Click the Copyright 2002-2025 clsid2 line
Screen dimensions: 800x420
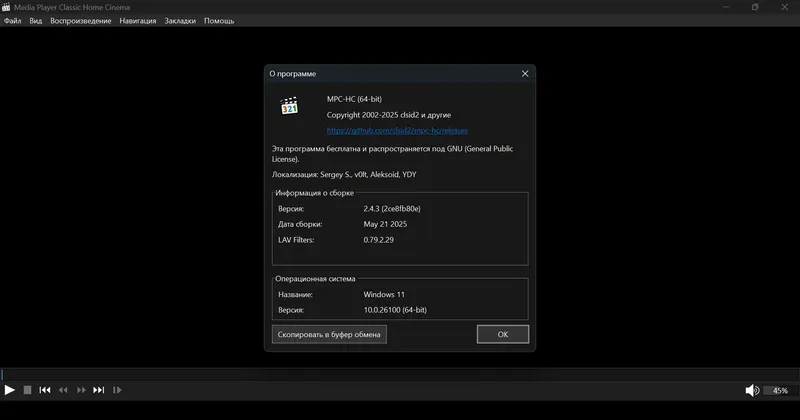[389, 115]
